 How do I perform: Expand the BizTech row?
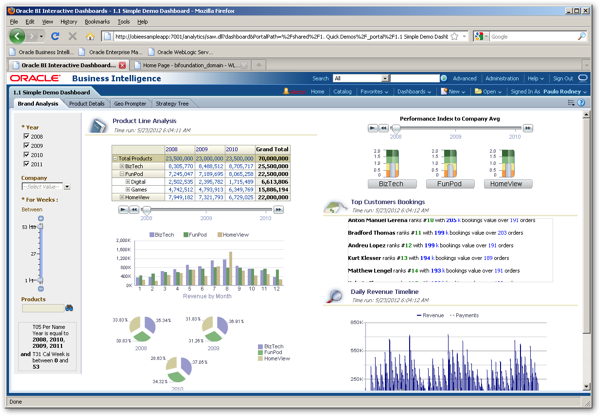(x=122, y=166)
